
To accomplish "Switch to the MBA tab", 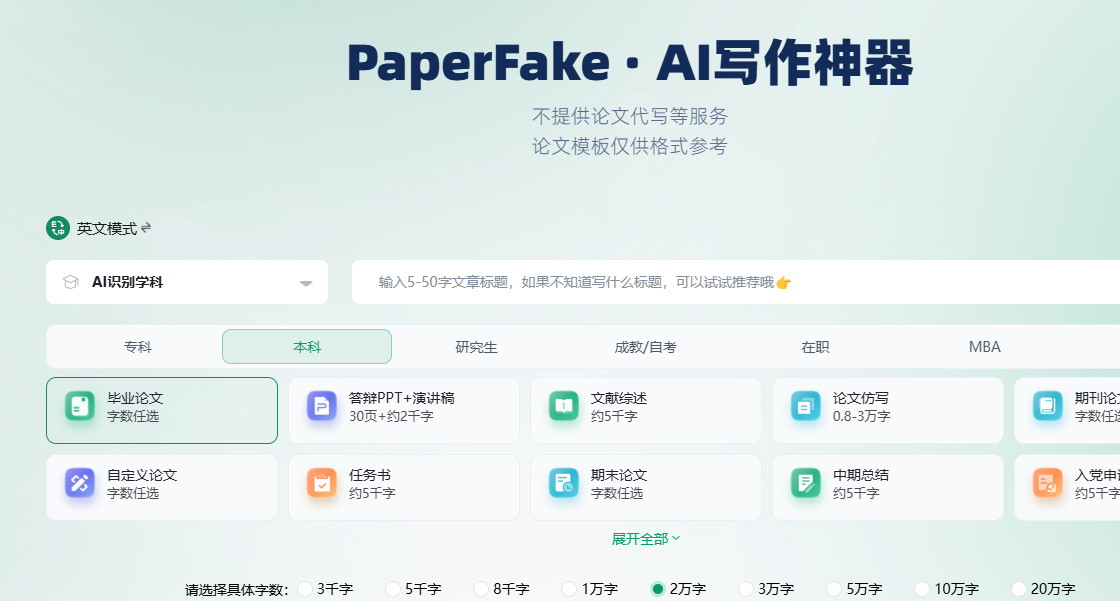I will pos(984,347).
